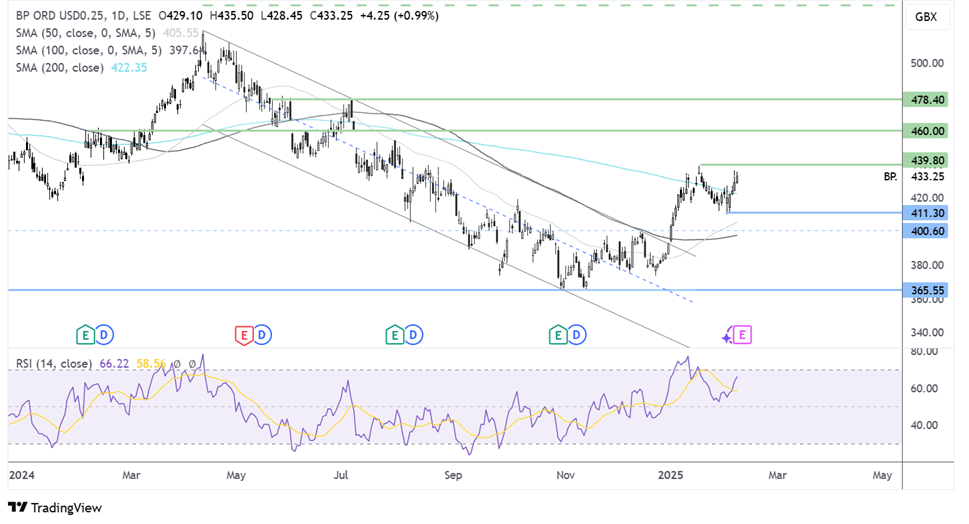
Task: Click the green earnings E marker between Jul and Sep
Action: [394, 335]
